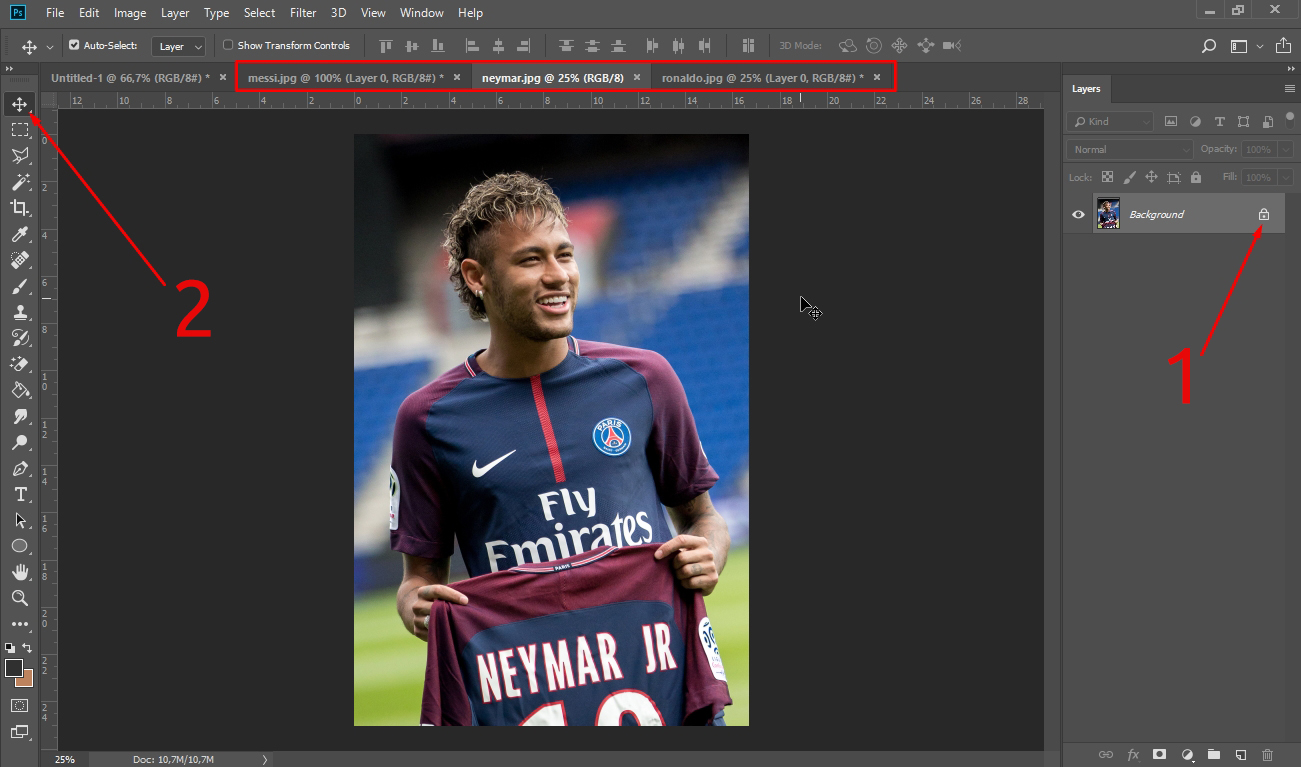Add a layer mask
Screen dimensions: 1301x767
pos(1159,754)
